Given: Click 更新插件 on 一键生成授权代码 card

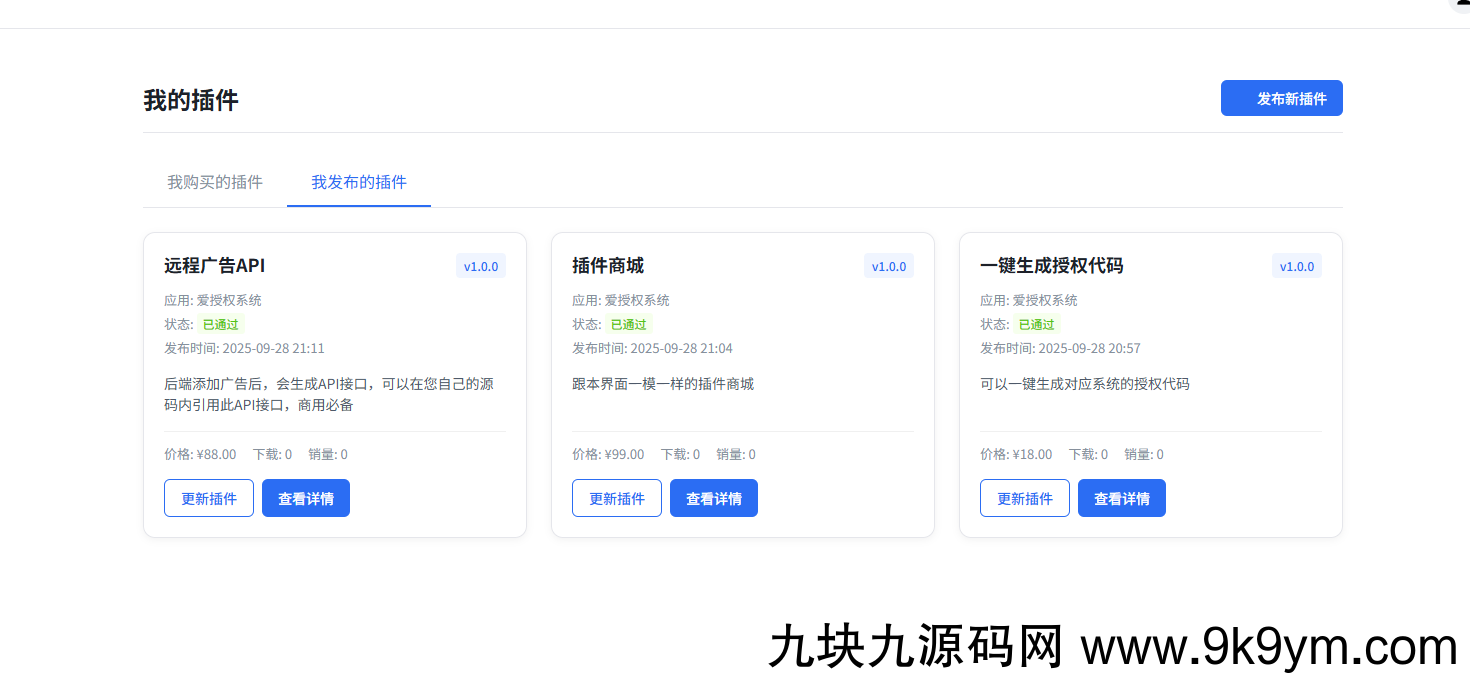Looking at the screenshot, I should tap(1024, 498).
